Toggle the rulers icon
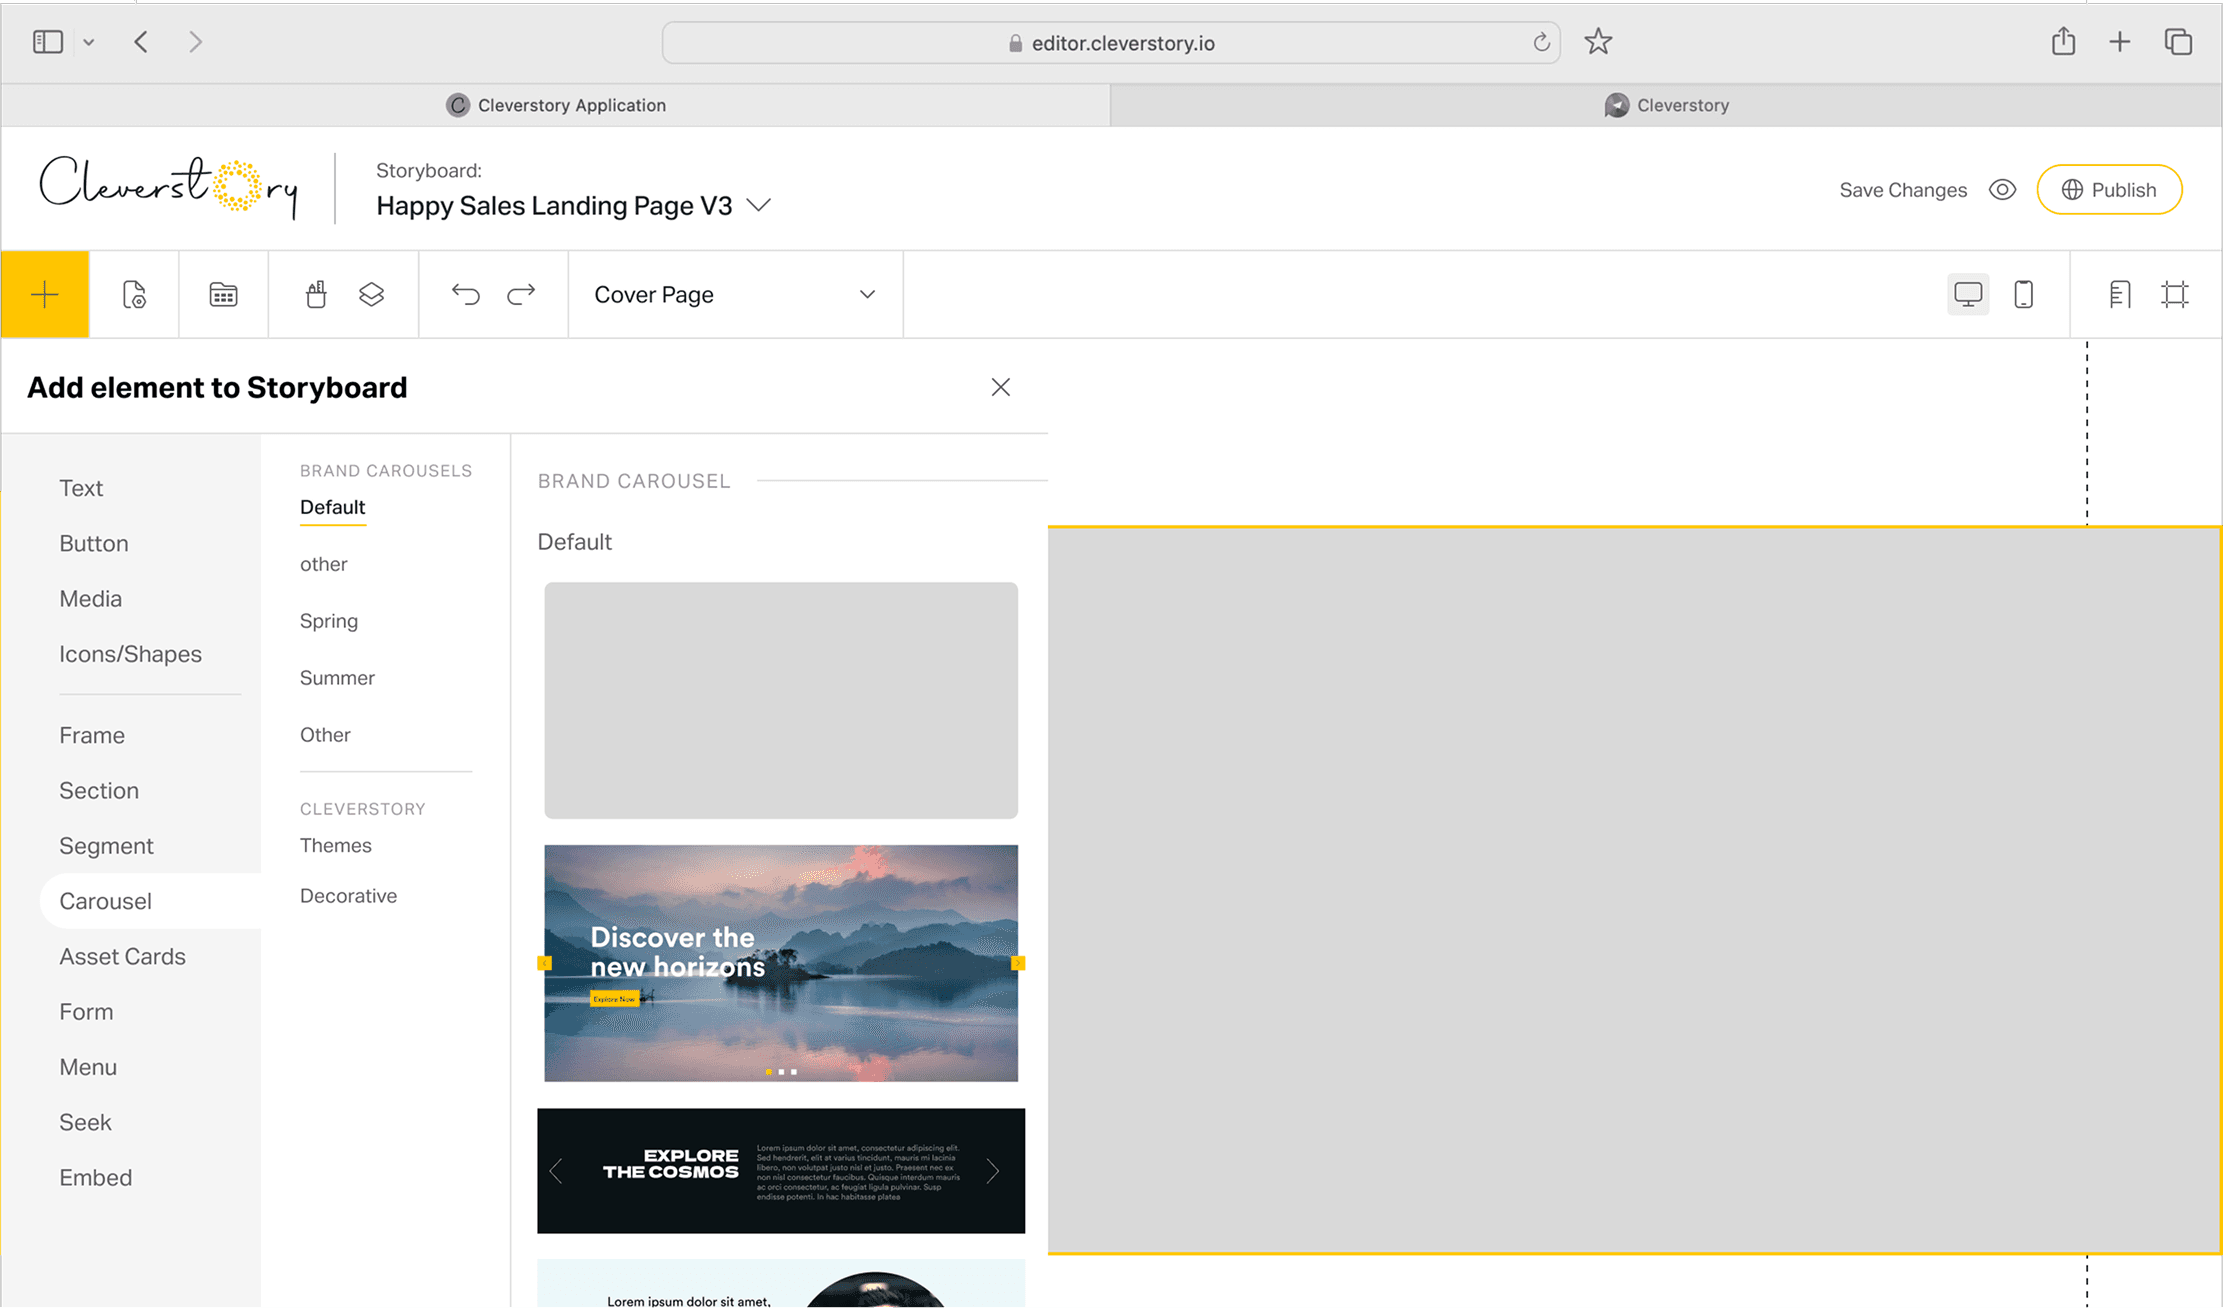This screenshot has height=1308, width=2223. 2120,294
